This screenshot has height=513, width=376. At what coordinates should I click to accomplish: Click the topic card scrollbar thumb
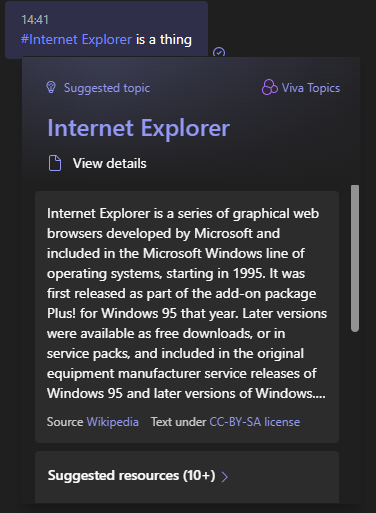355,258
